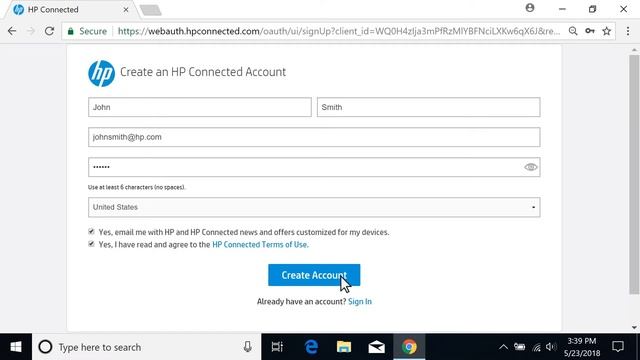Click the Type here to search box
The width and height of the screenshot is (640, 360).
[x=146, y=347]
